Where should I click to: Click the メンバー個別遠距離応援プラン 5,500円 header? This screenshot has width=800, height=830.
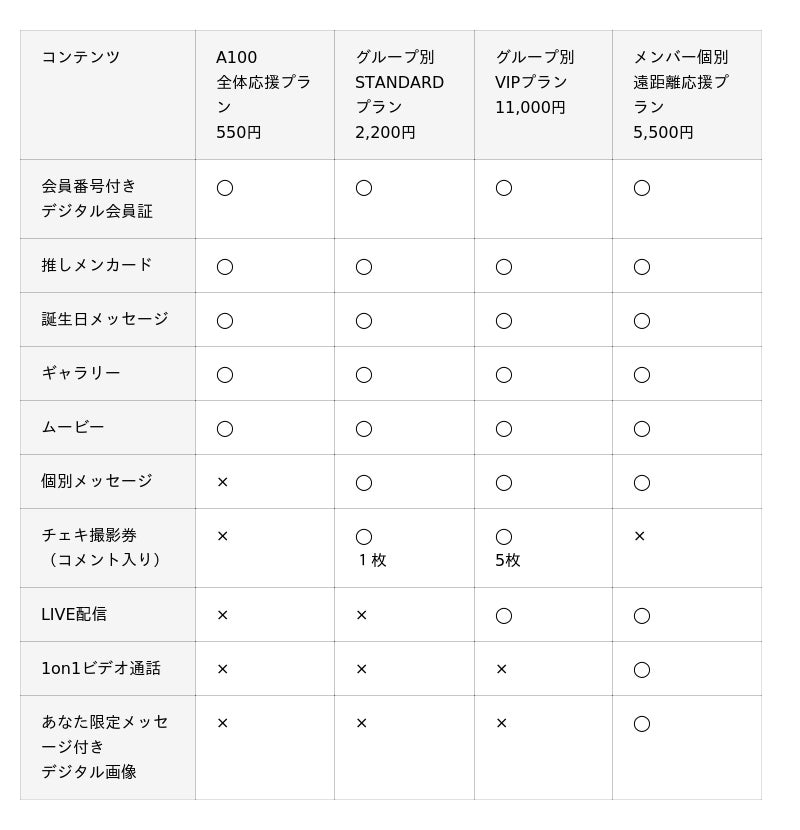tap(681, 95)
